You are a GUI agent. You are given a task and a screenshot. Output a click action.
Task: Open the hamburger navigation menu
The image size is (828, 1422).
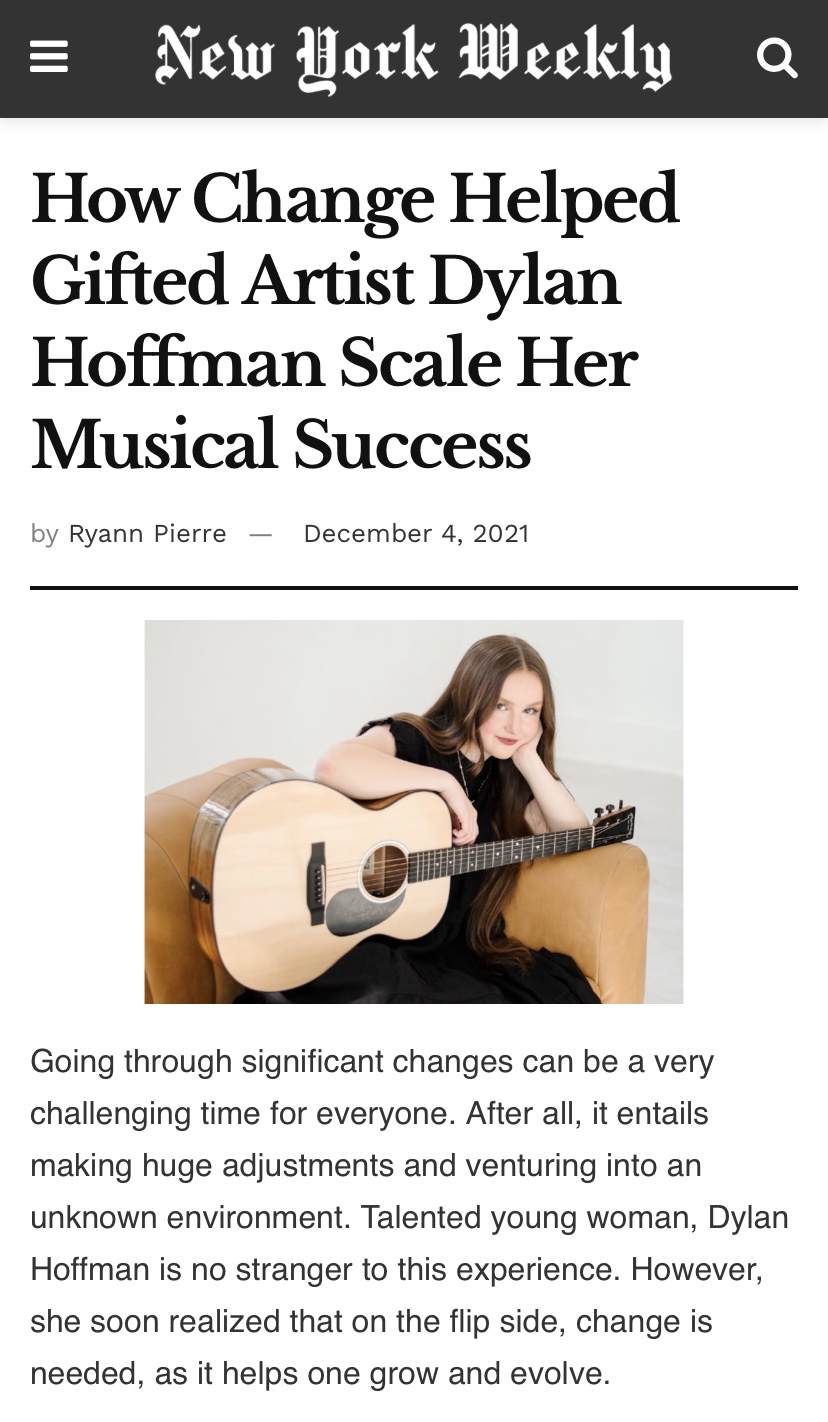pyautogui.click(x=49, y=57)
